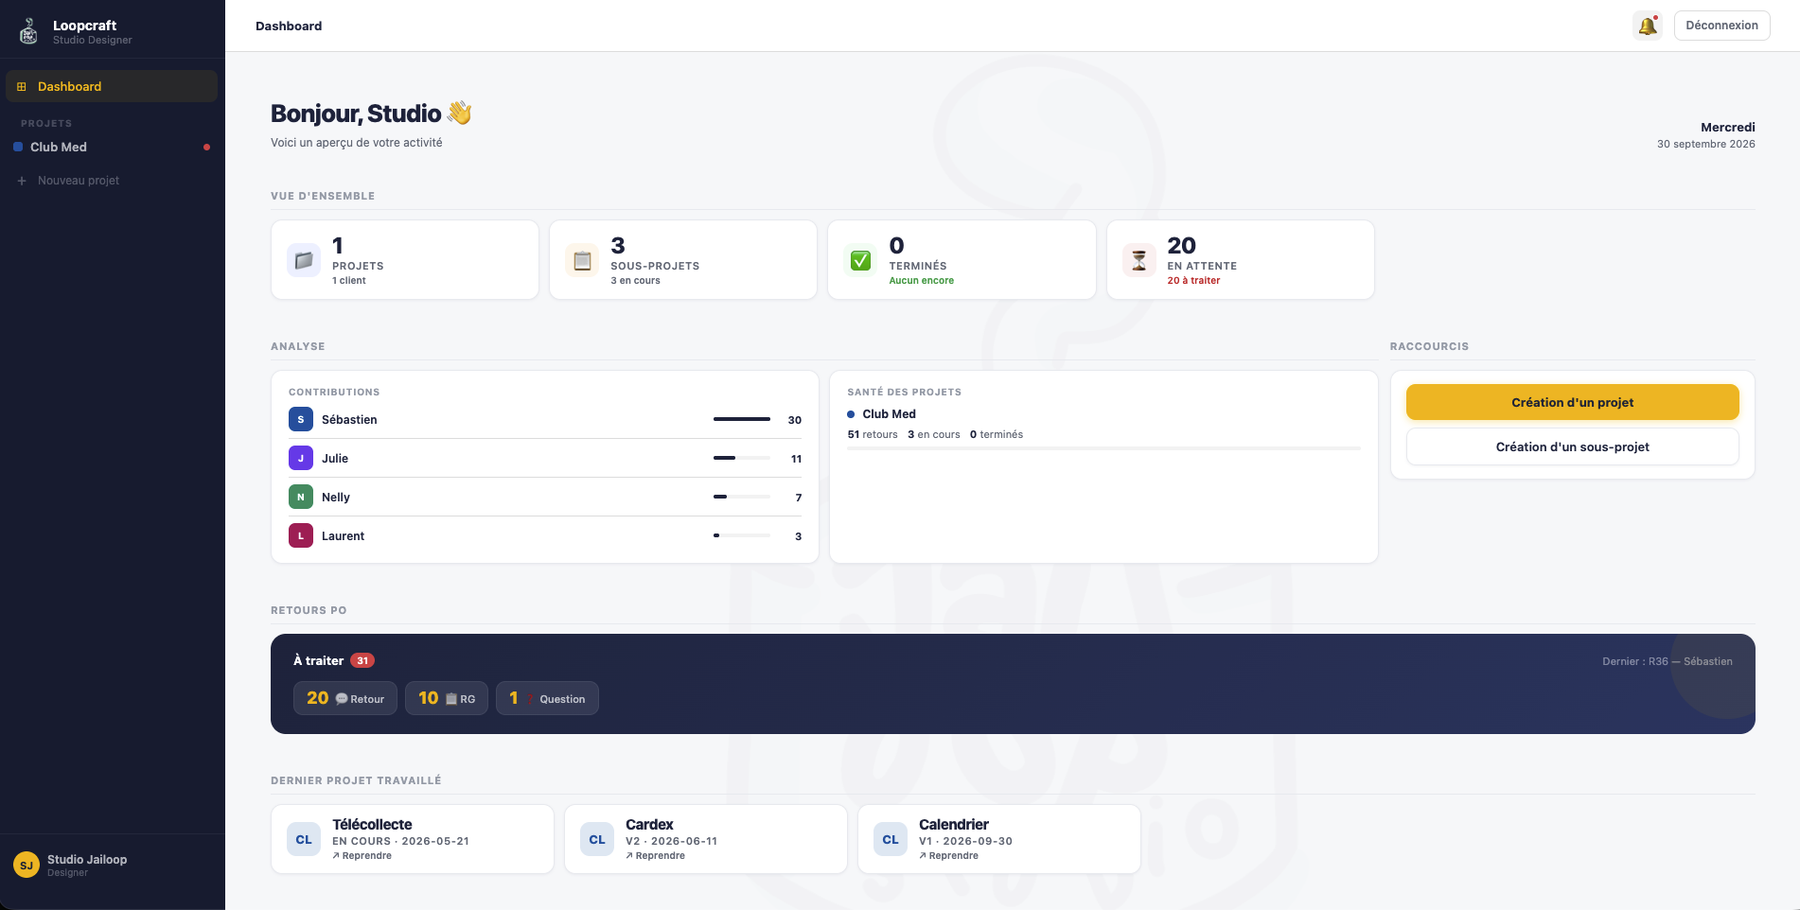The image size is (1800, 910).
Task: Click the CL badge on Calendrier card
Action: tap(891, 839)
